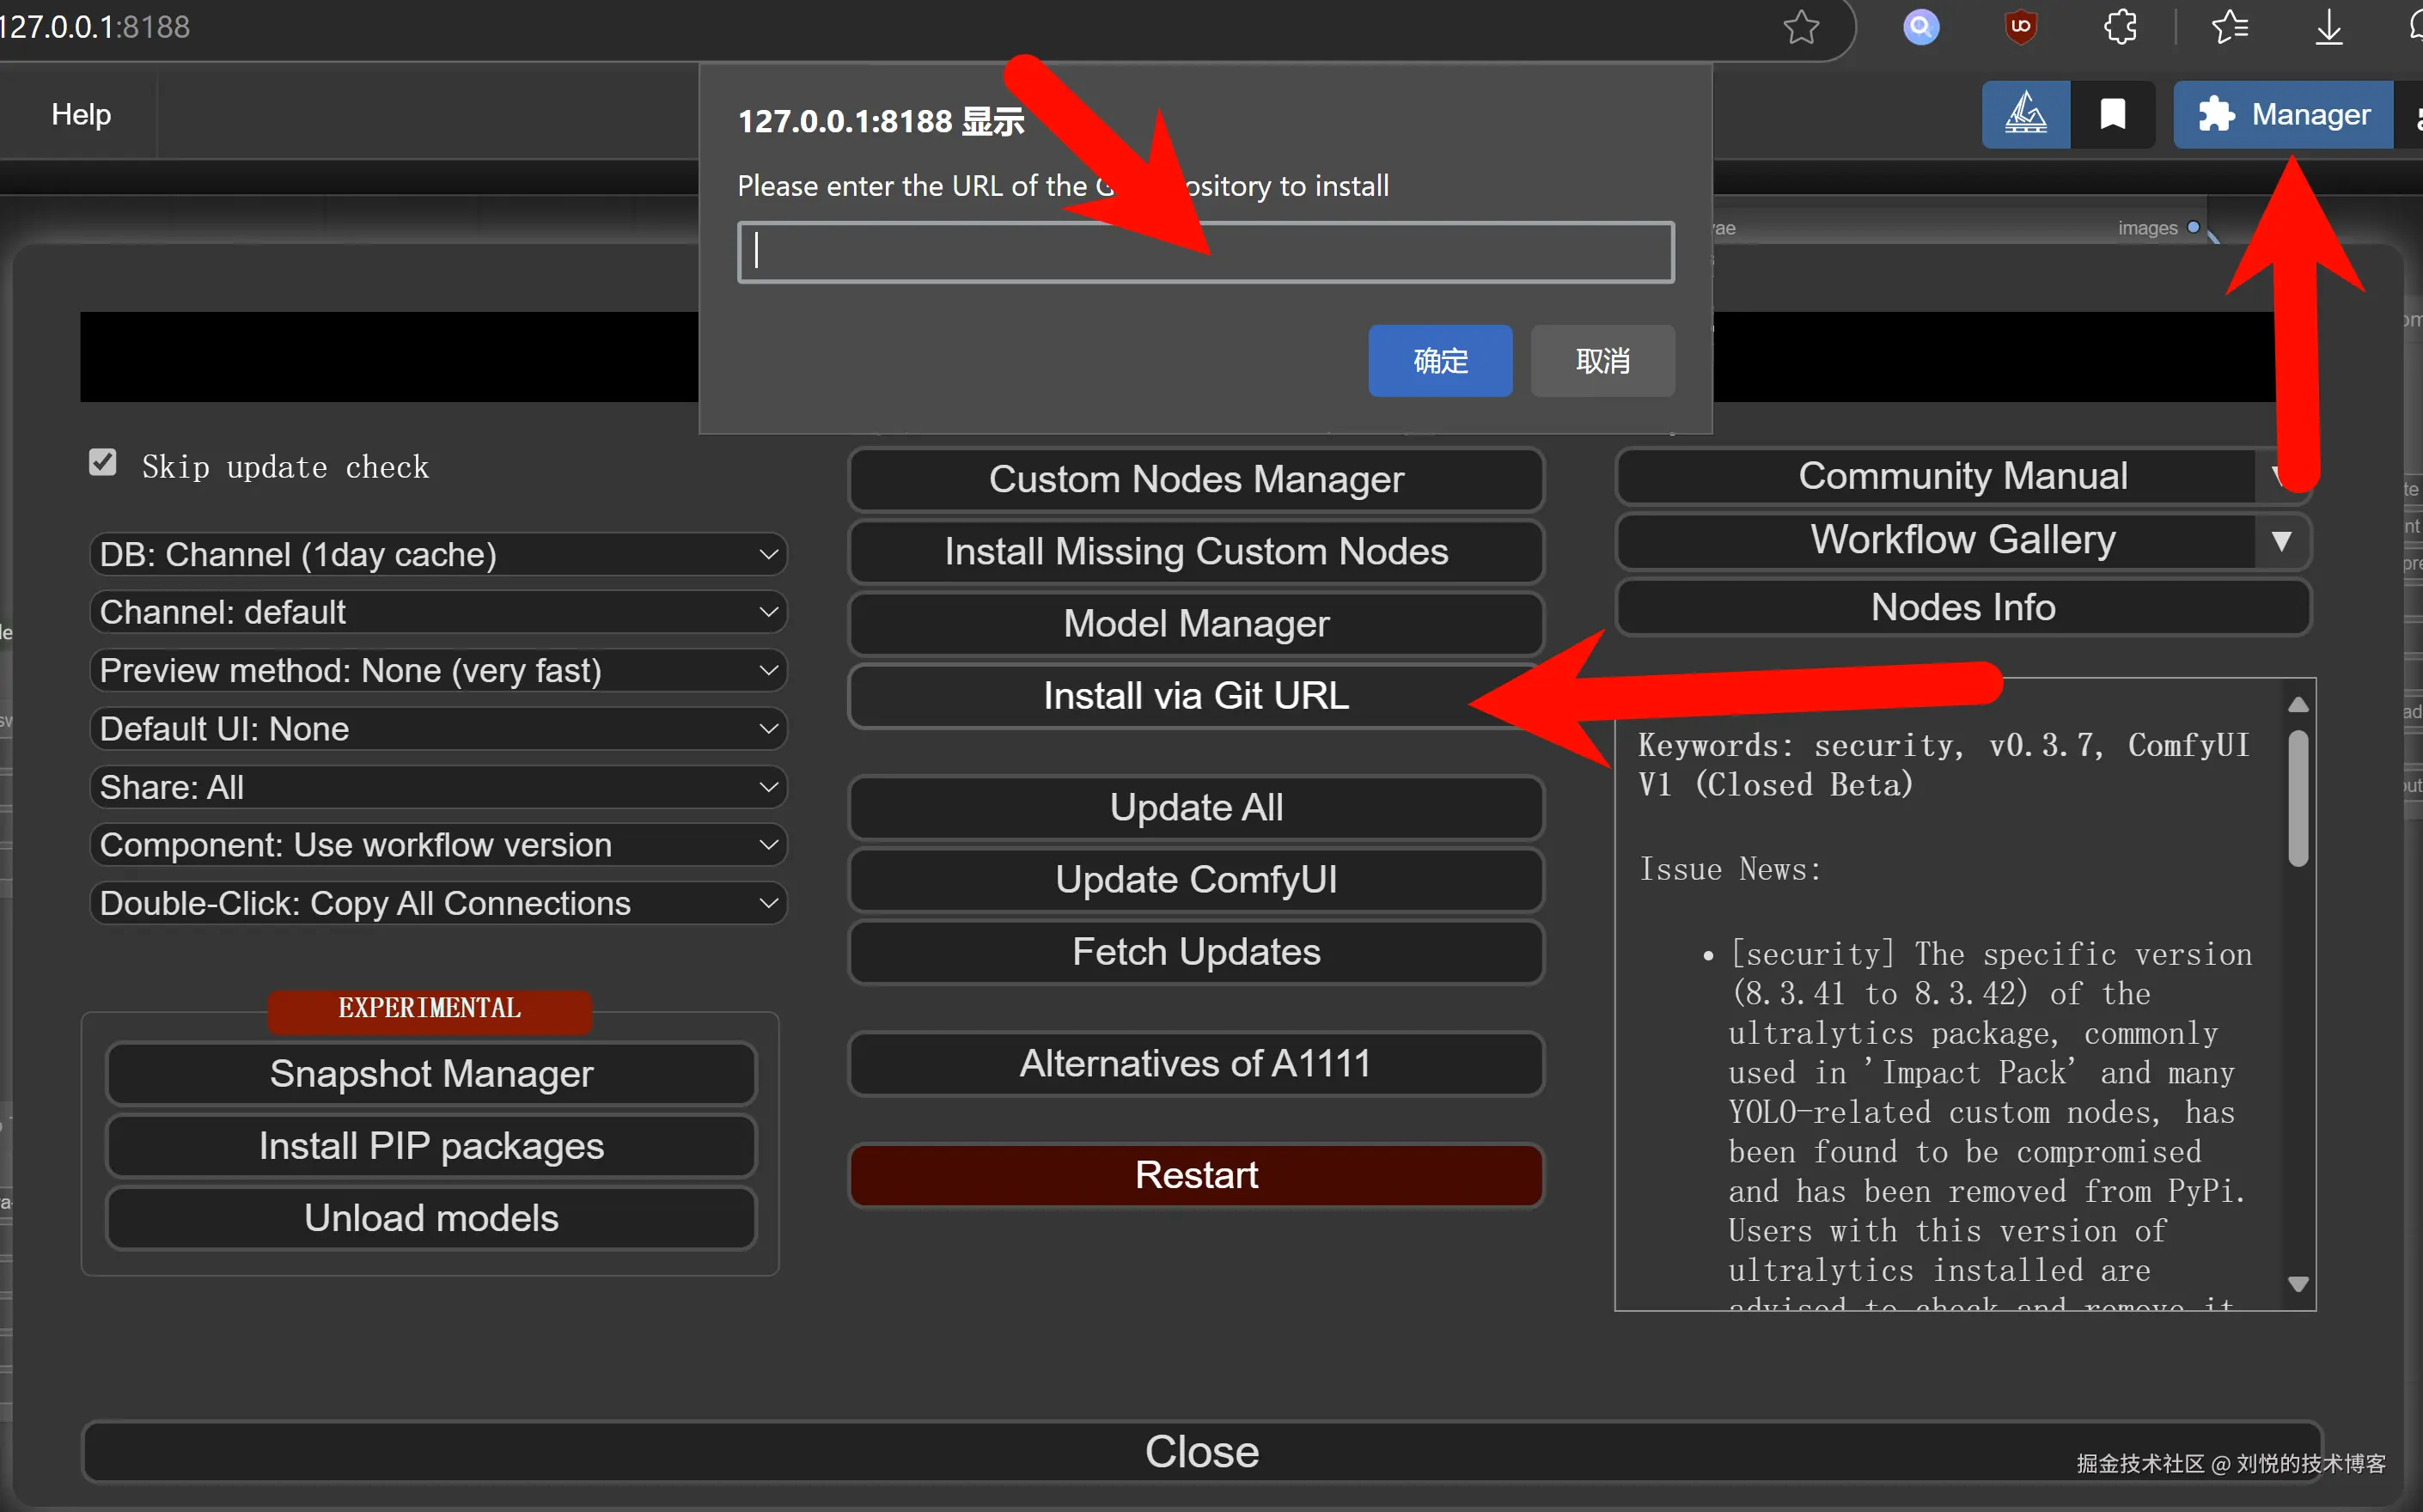Open the browser downloads arrow icon
This screenshot has width=2423, height=1512.
coord(2329,27)
